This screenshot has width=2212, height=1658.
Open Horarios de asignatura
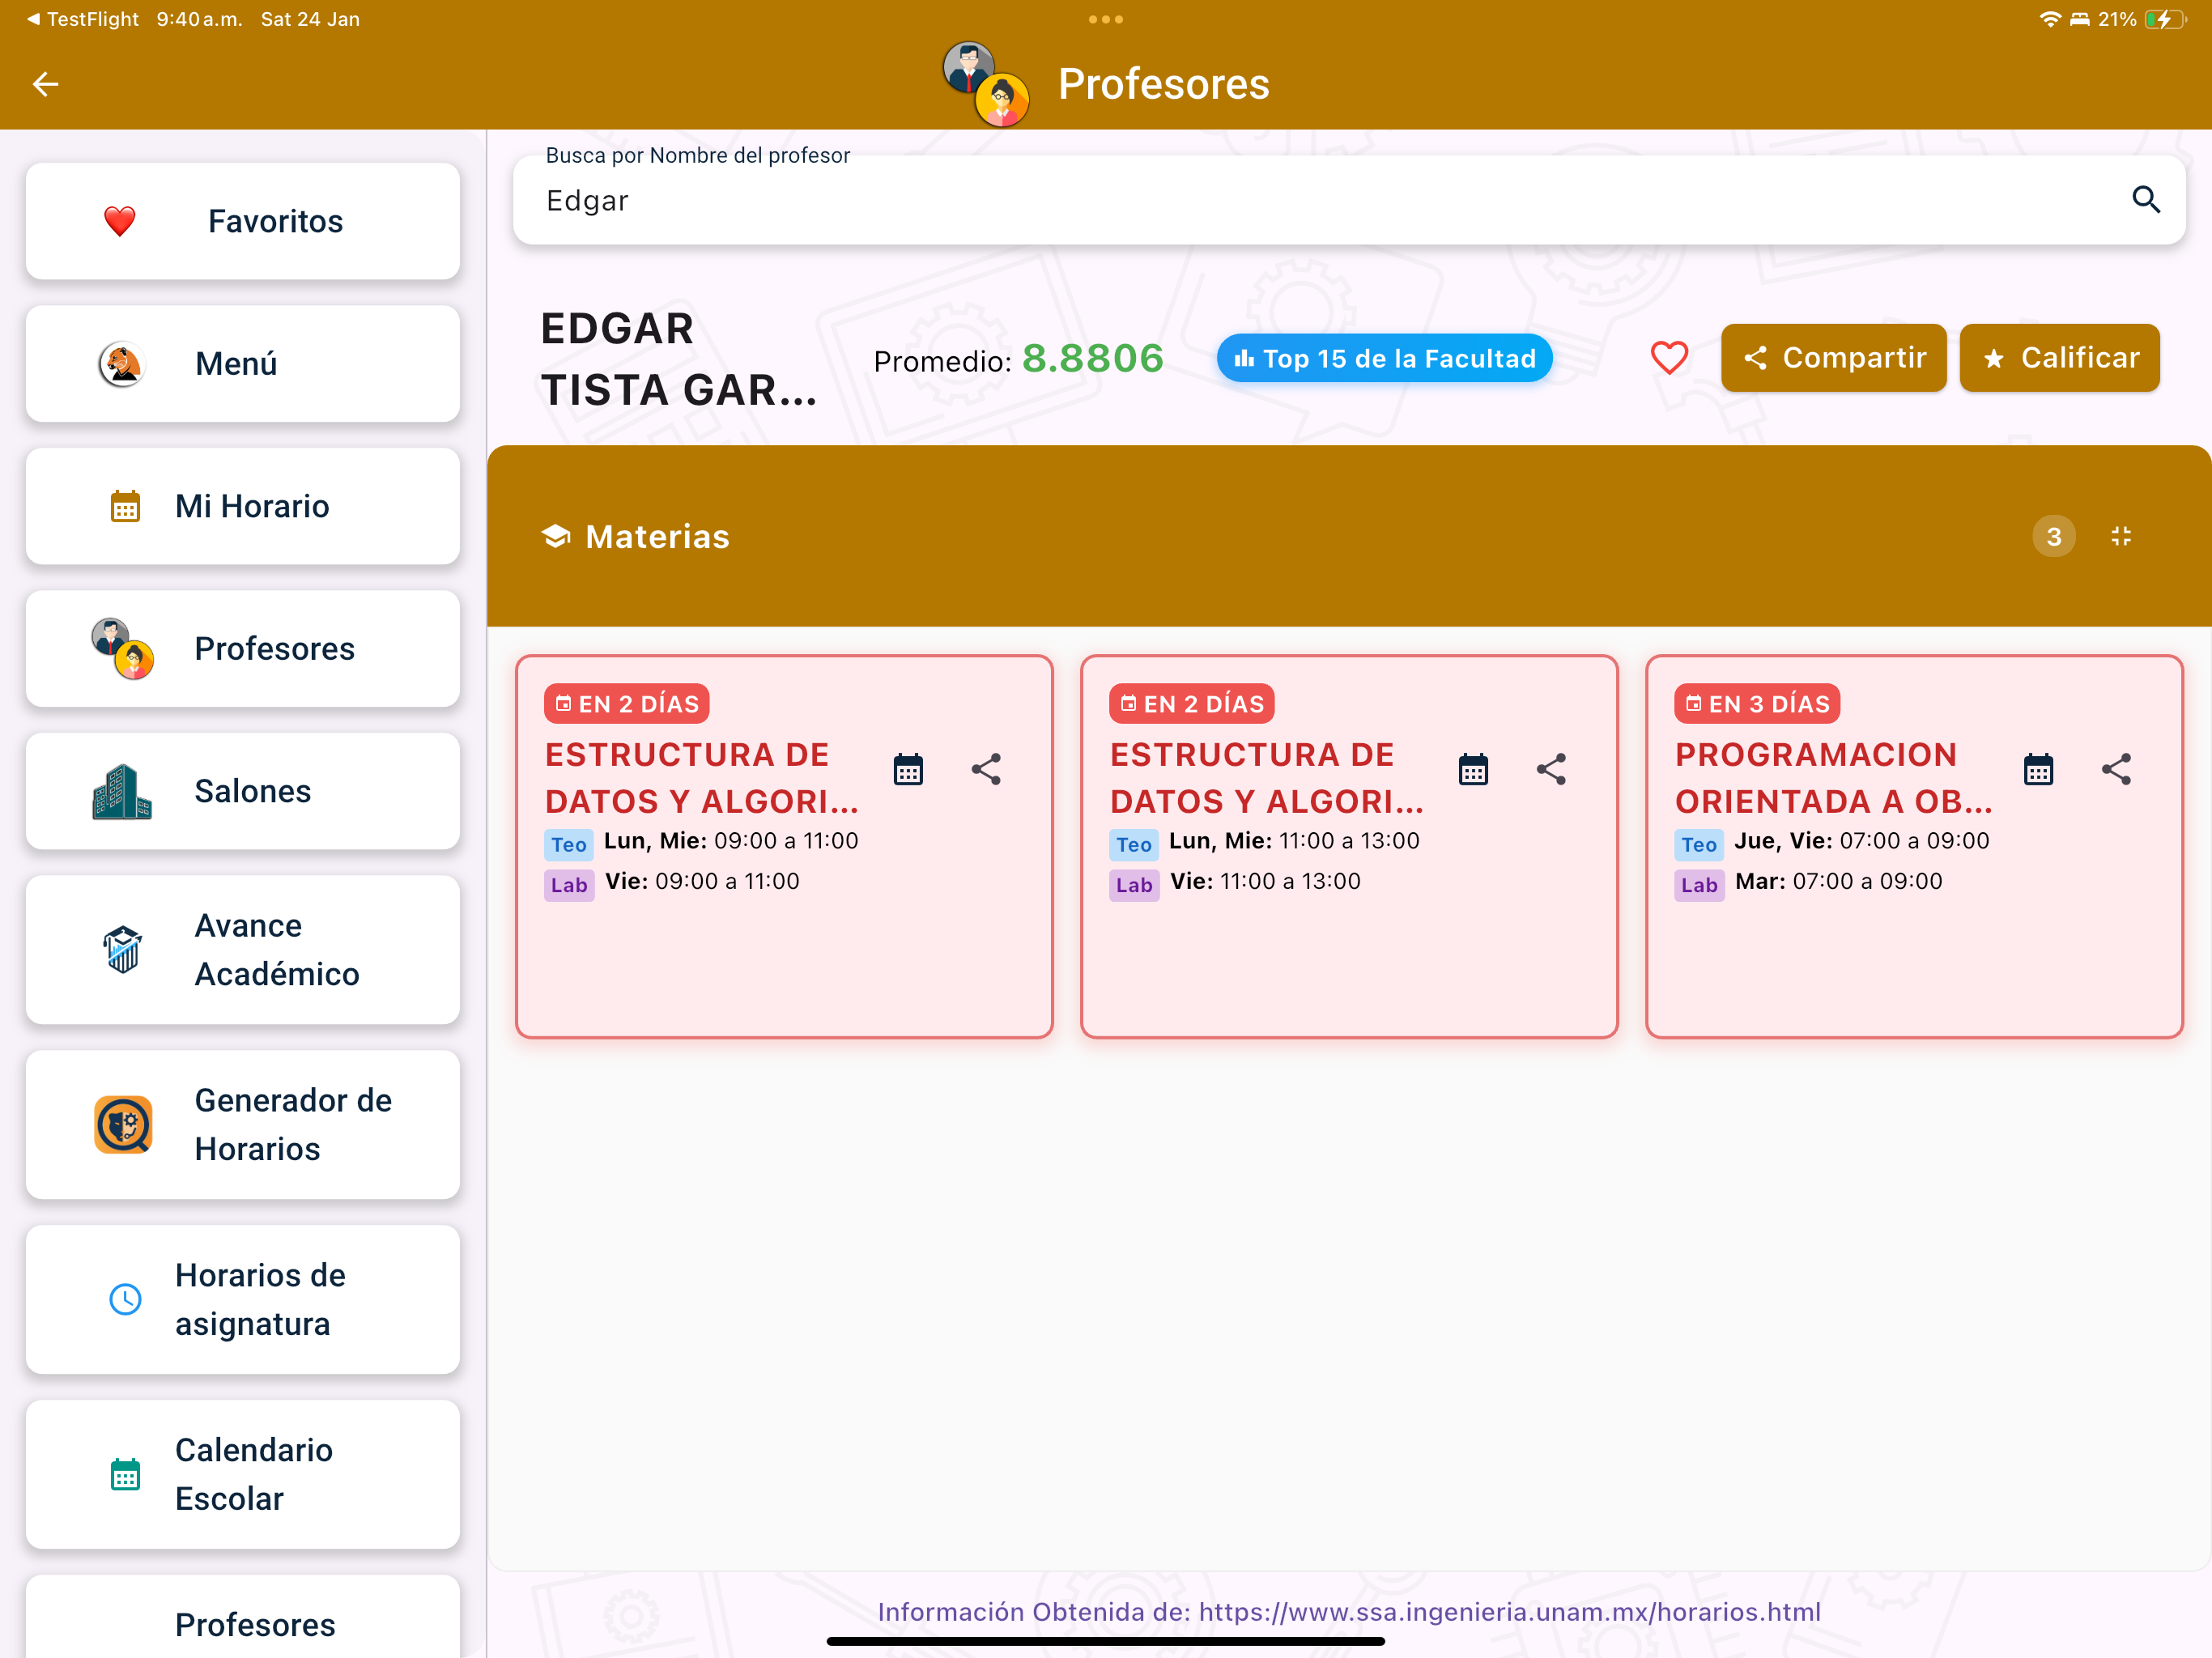coord(243,1300)
